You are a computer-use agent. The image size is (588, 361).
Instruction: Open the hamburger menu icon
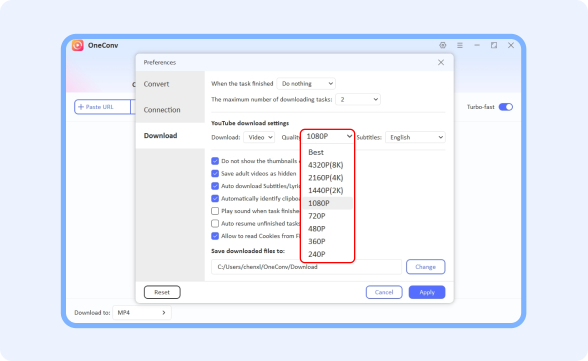[460, 45]
